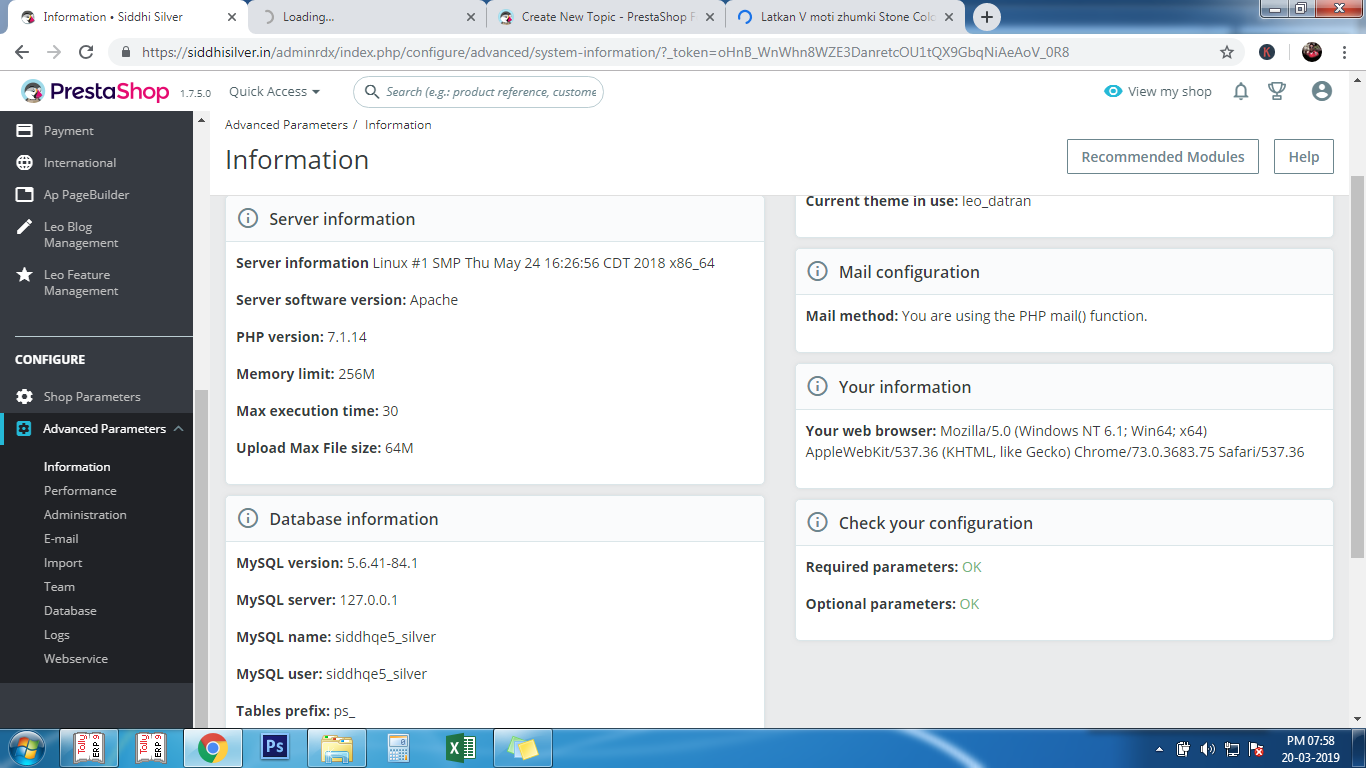Reload the page with refresh icon

(x=86, y=52)
